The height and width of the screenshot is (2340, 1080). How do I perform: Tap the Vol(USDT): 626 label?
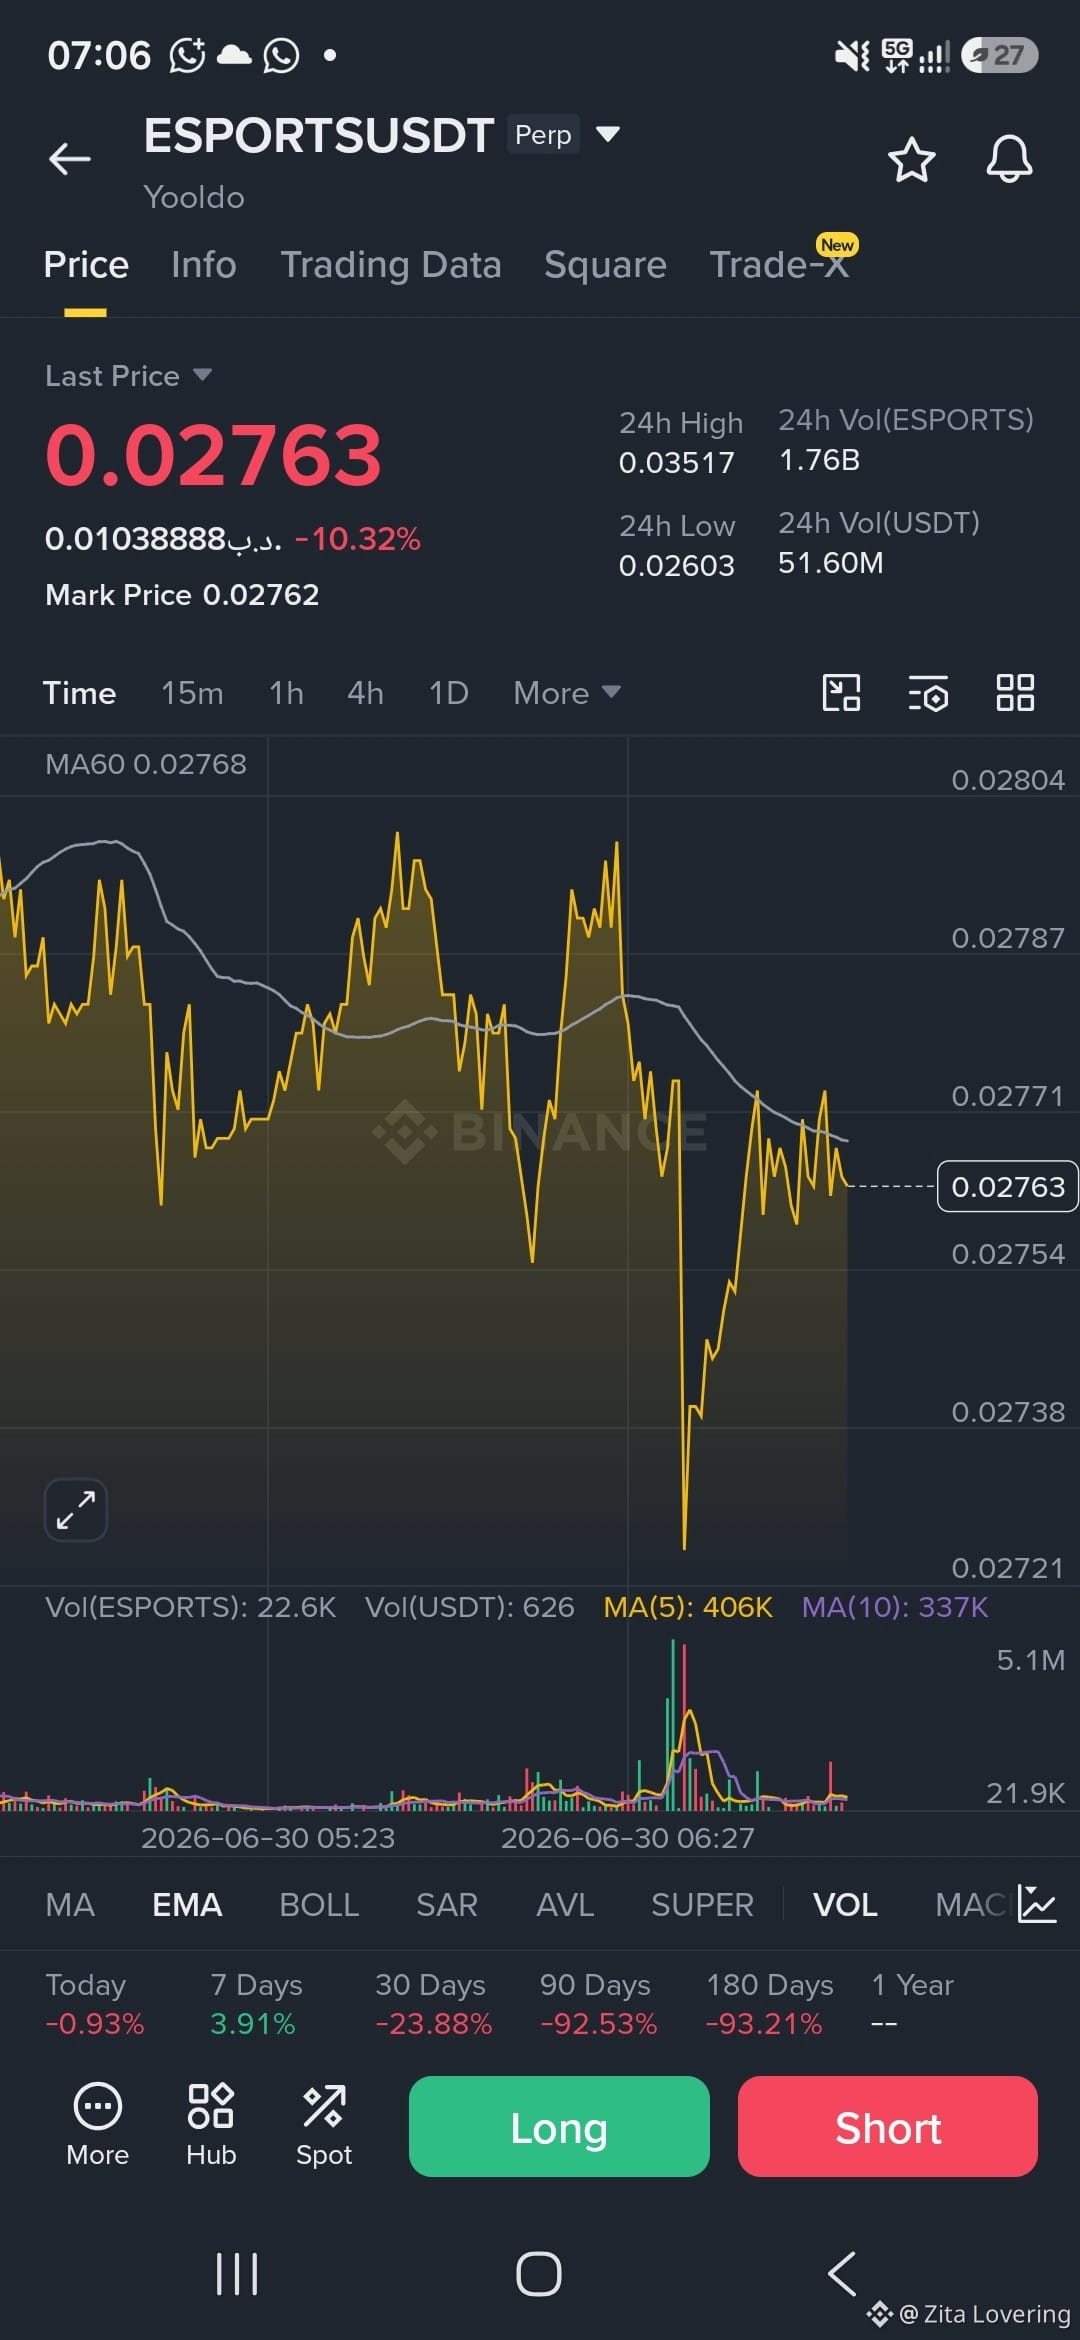click(x=470, y=1607)
